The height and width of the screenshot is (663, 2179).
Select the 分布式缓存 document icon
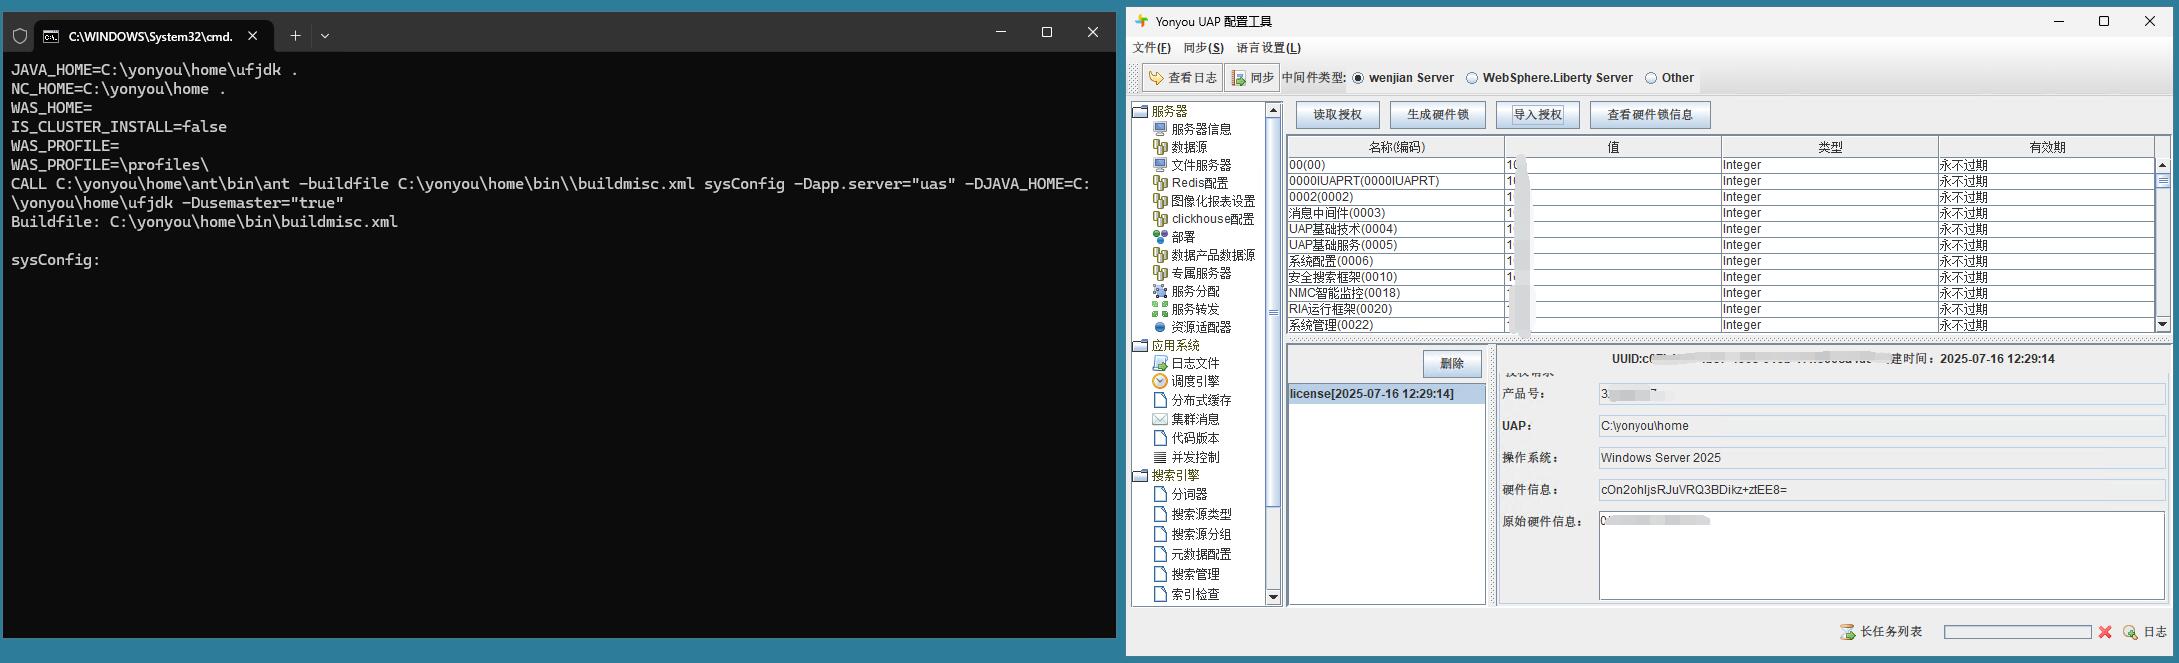[1160, 400]
